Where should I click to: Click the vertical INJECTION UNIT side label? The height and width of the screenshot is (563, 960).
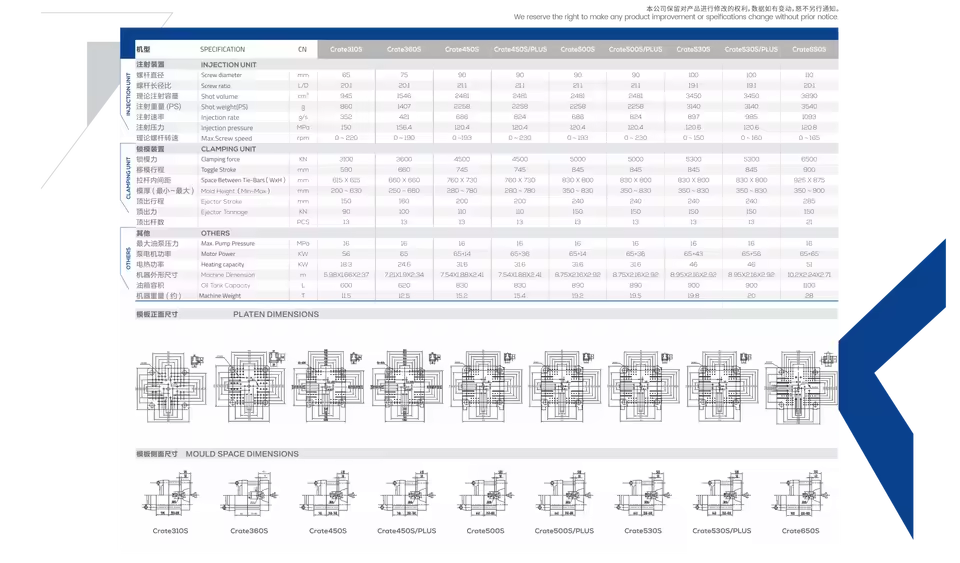(x=129, y=94)
